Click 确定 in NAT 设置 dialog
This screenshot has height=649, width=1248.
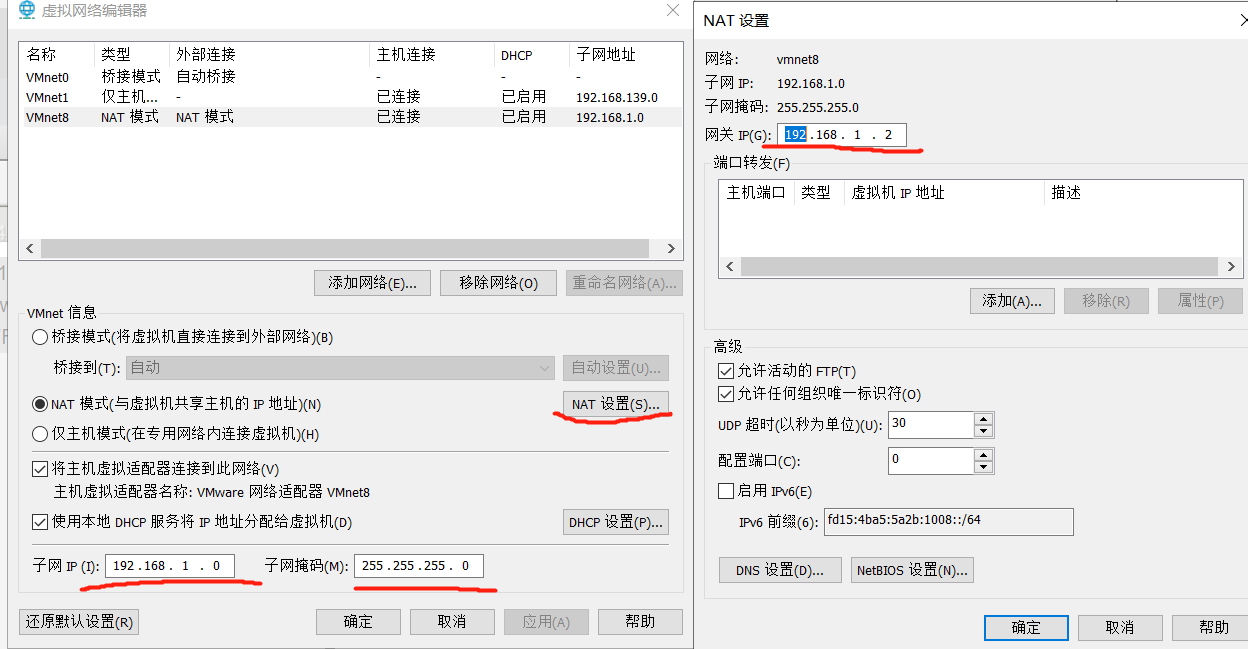tap(1026, 627)
